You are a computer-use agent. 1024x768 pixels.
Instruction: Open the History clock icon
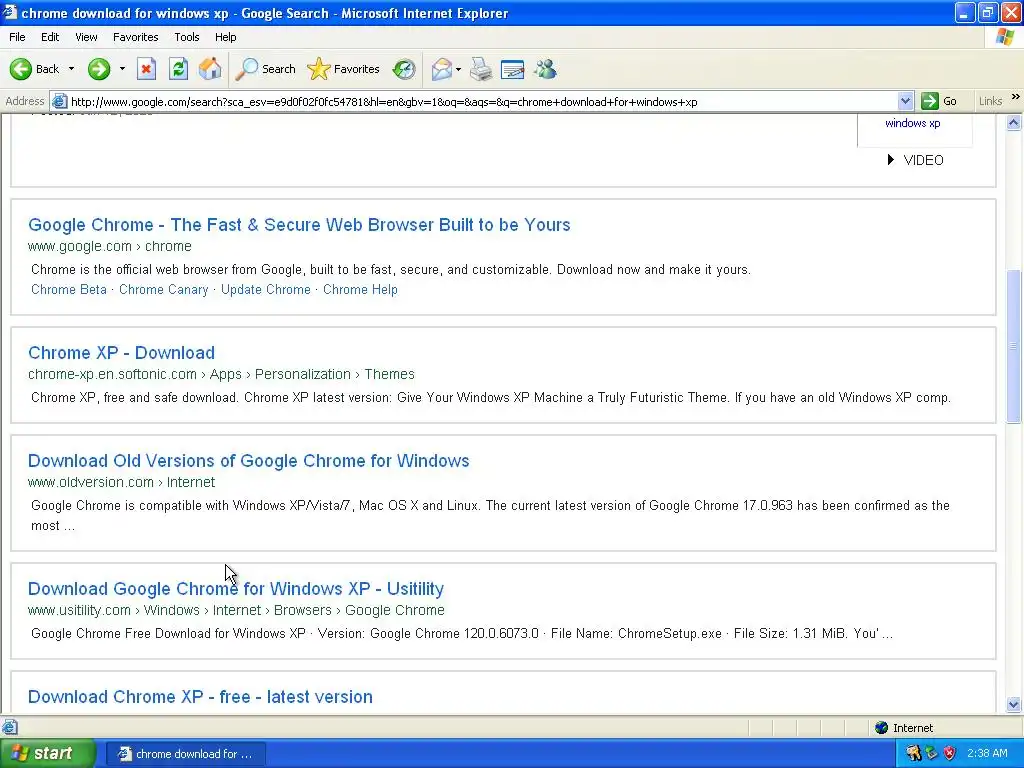click(x=404, y=69)
